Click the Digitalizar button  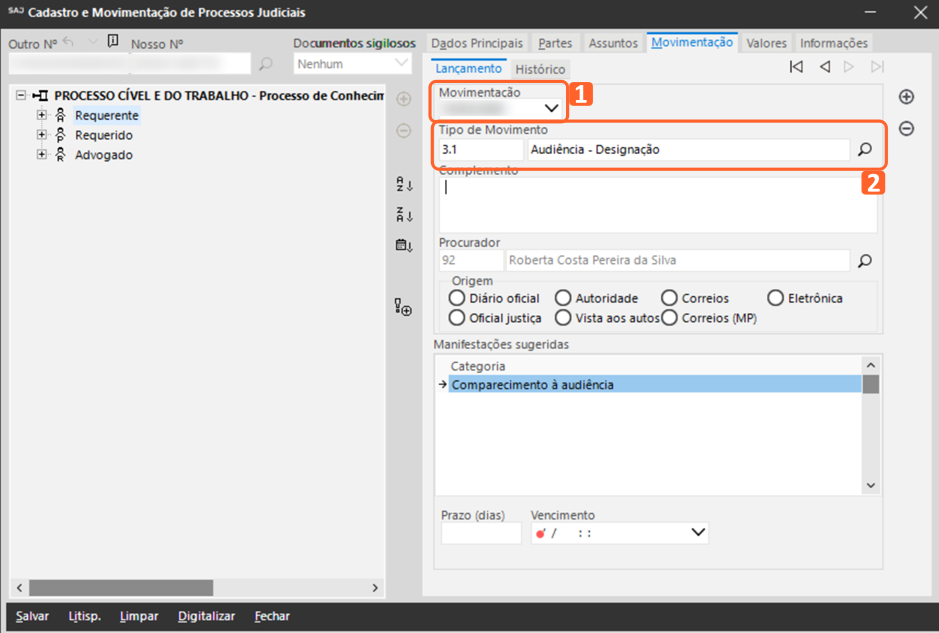(x=206, y=616)
